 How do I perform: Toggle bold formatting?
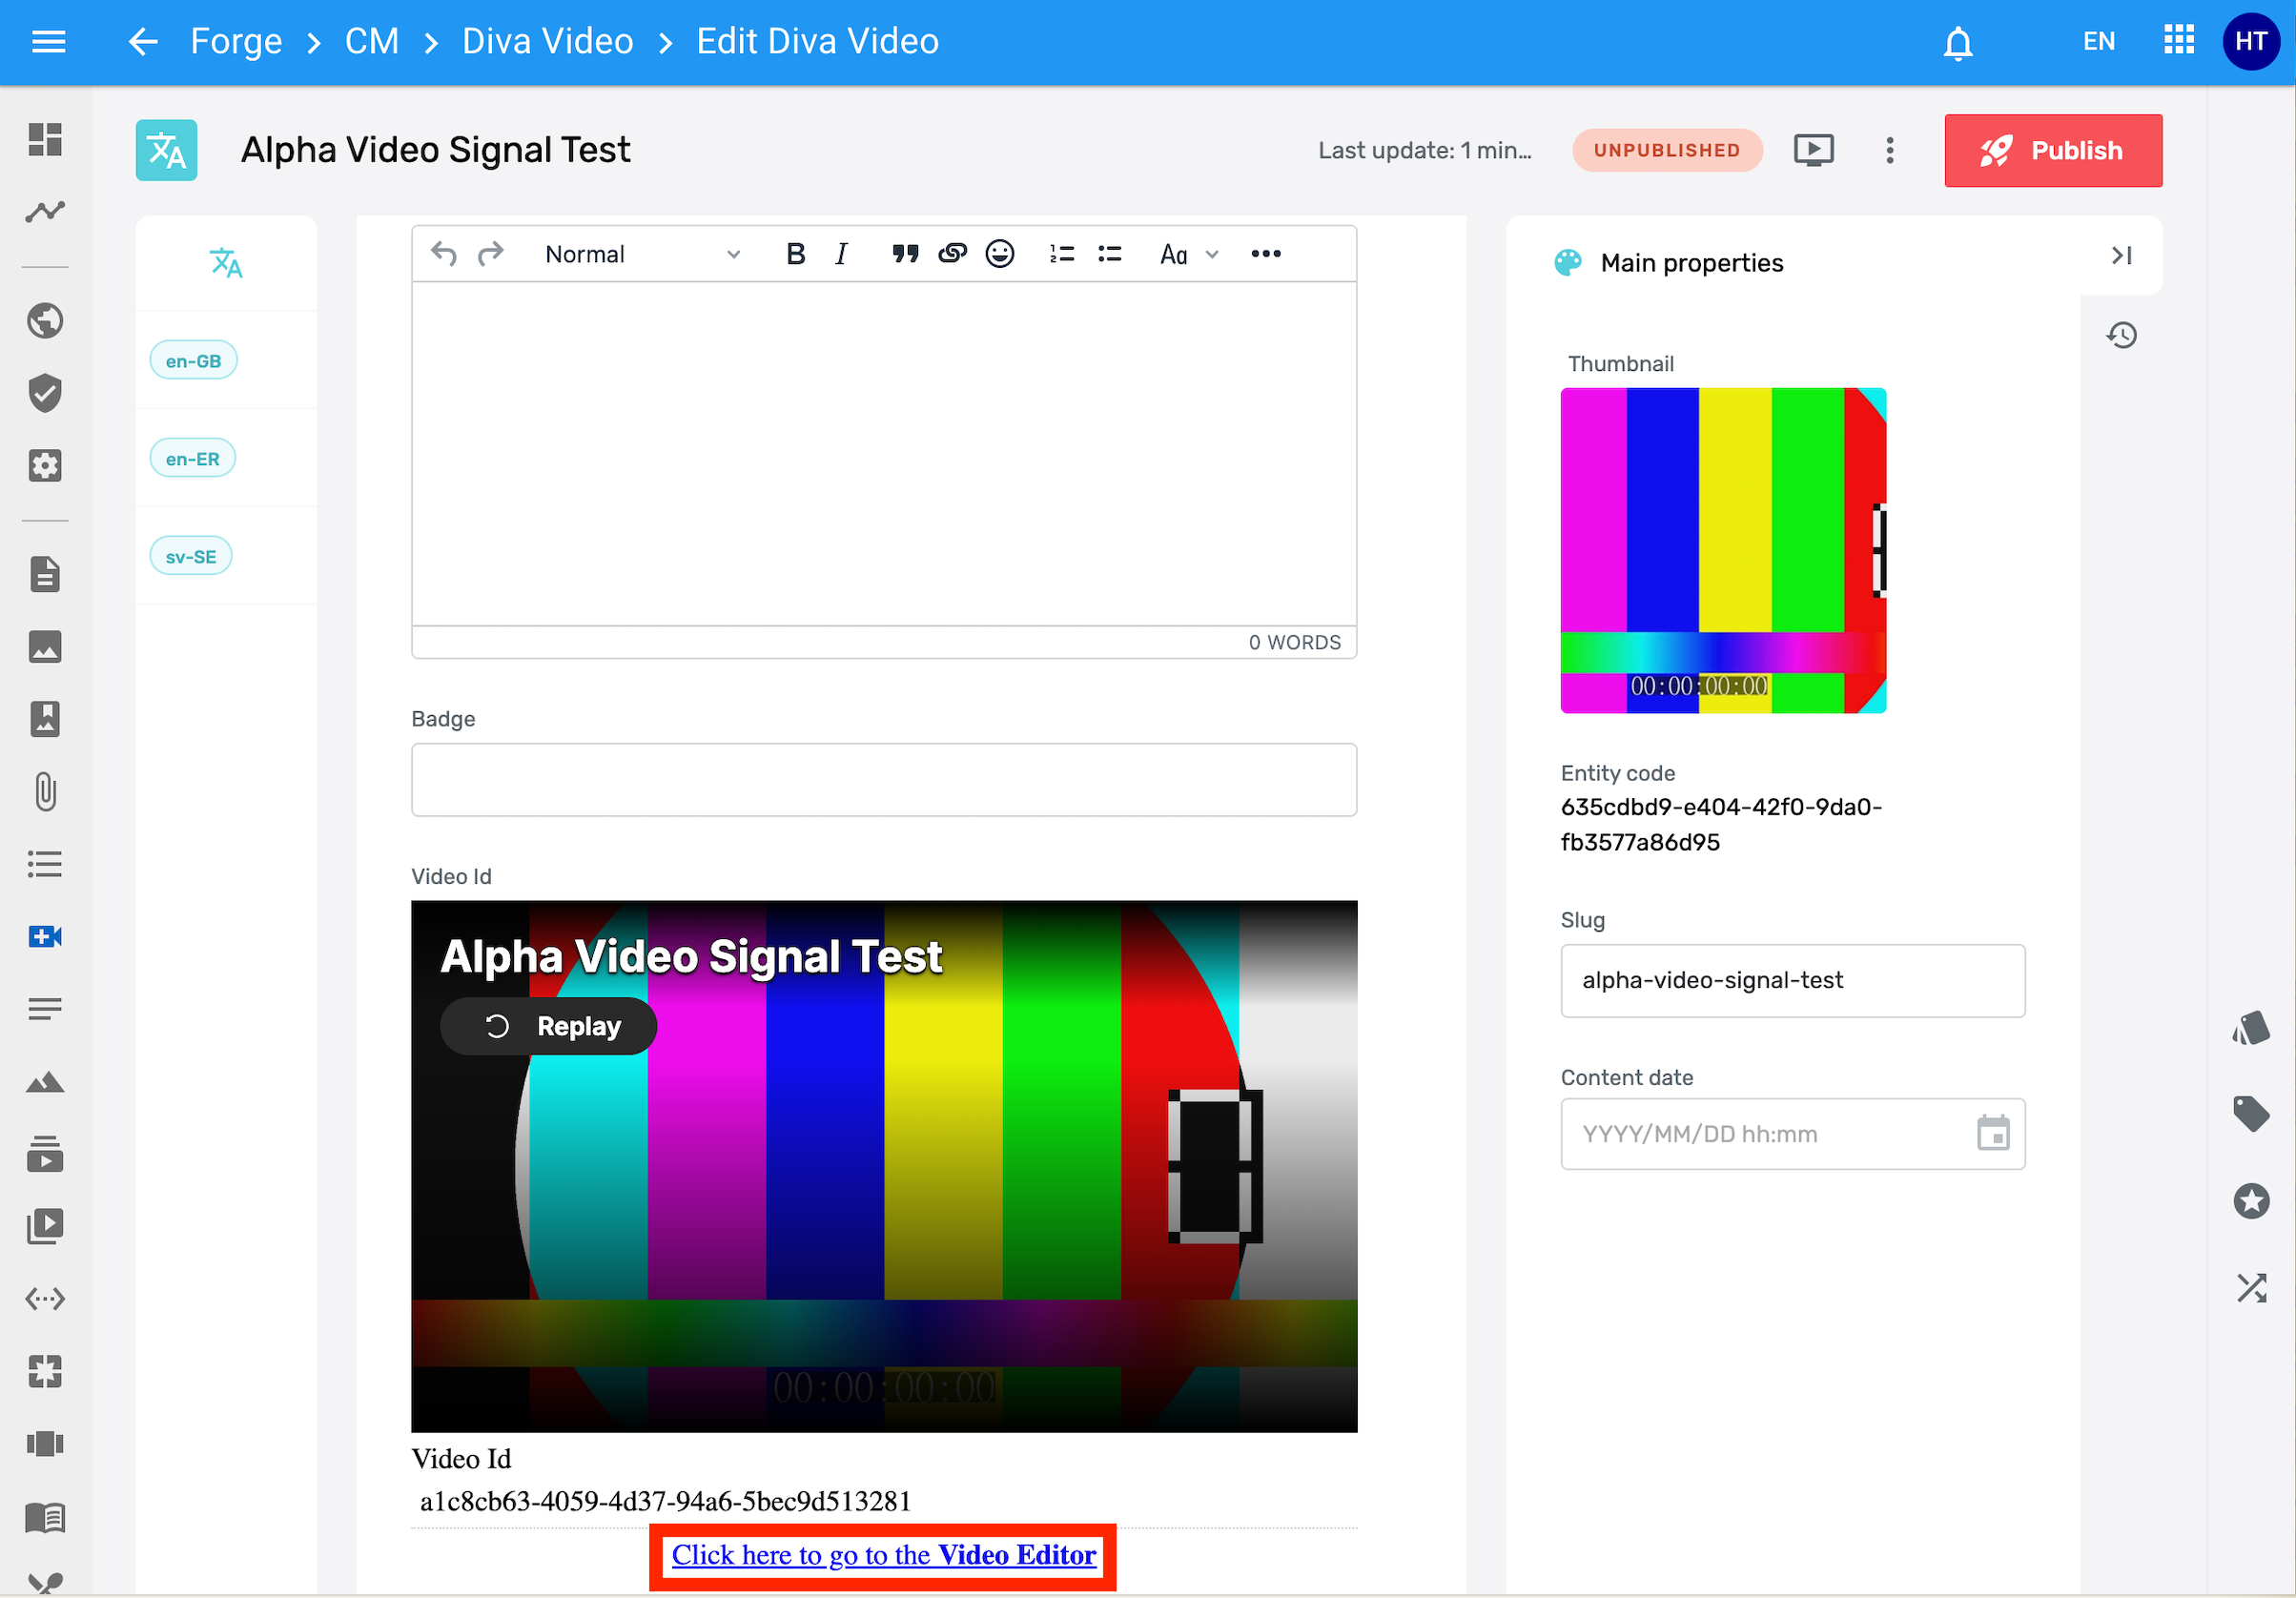click(x=795, y=254)
